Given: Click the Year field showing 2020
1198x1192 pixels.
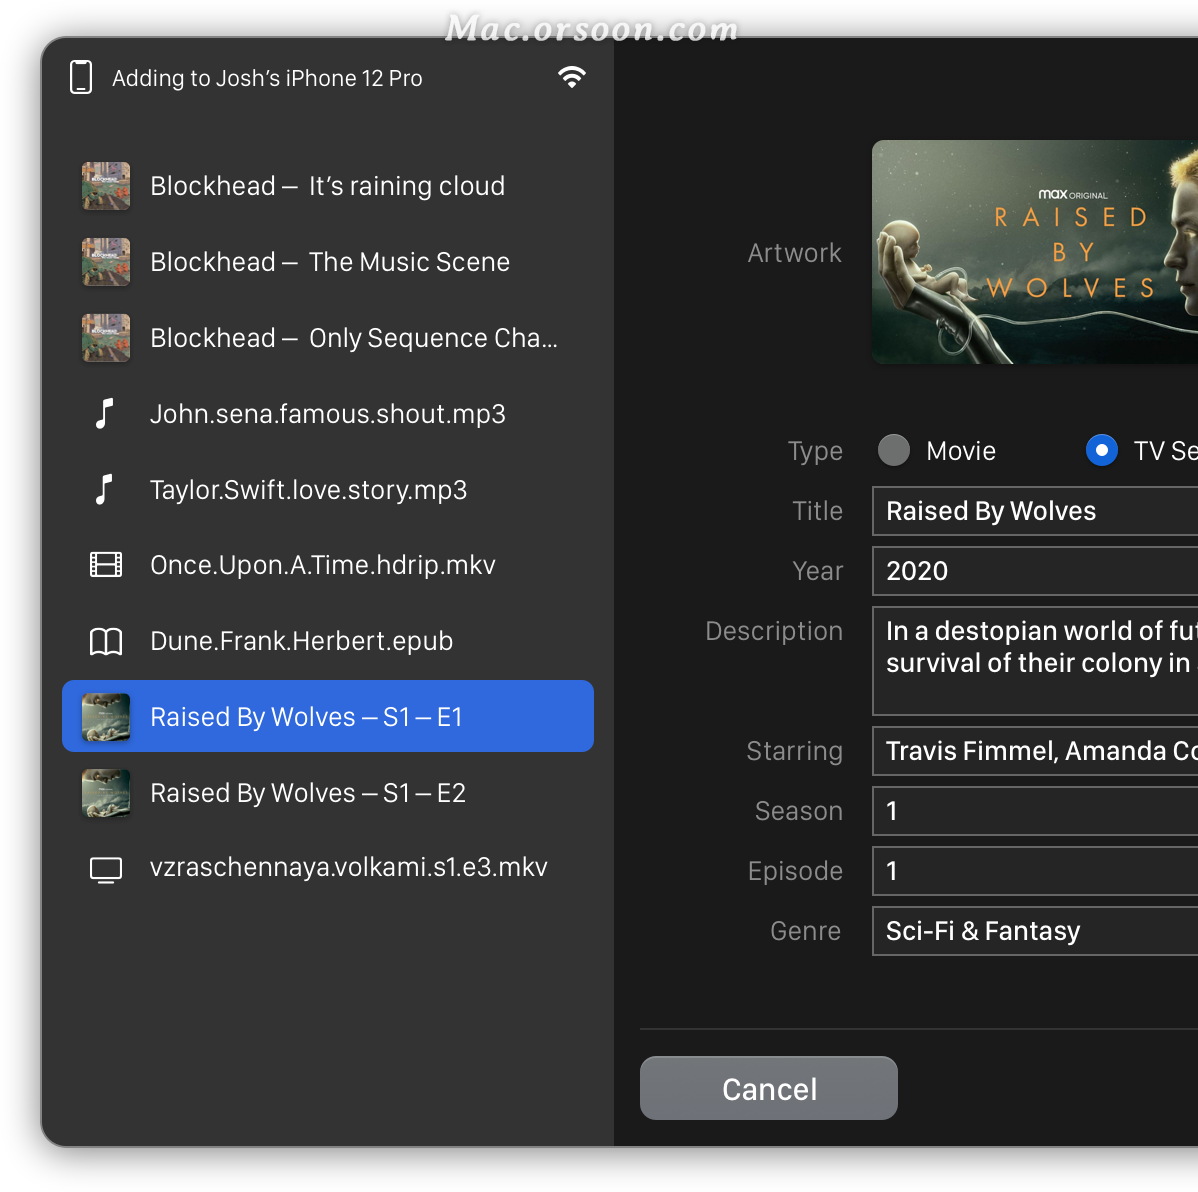Looking at the screenshot, I should pos(1034,571).
